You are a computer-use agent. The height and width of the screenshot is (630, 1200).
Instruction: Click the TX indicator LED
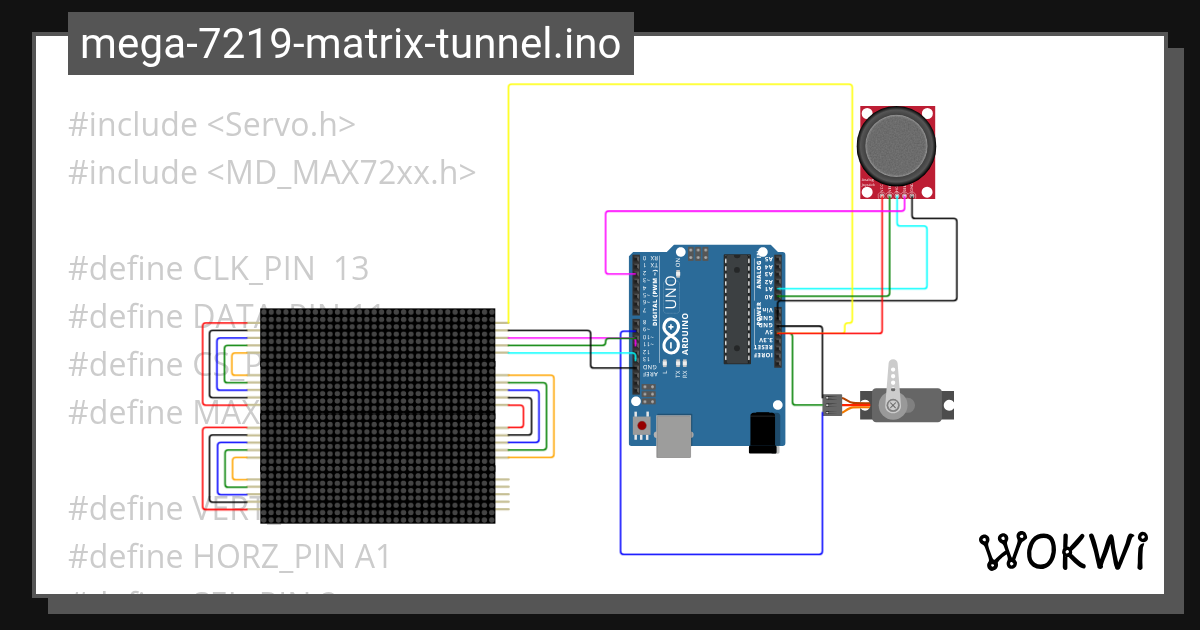[x=677, y=362]
